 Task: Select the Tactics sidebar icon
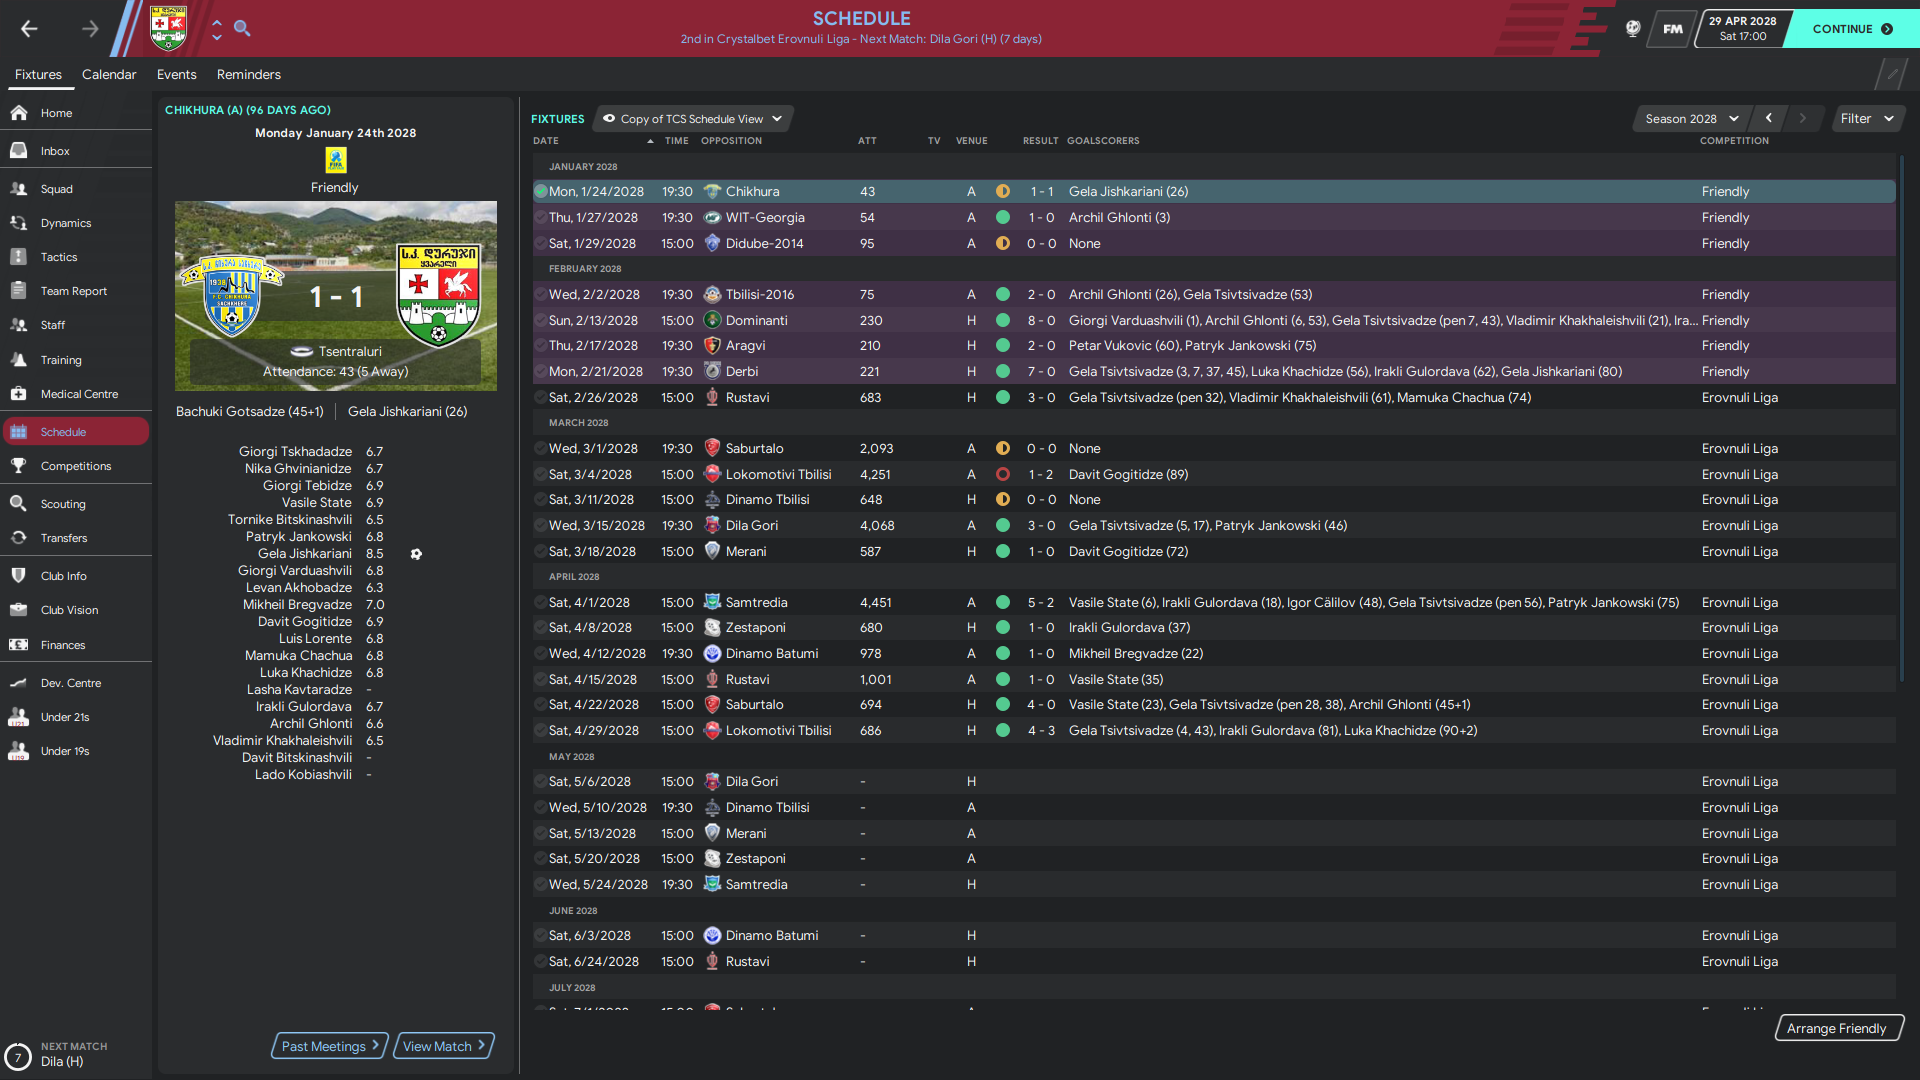coord(18,257)
